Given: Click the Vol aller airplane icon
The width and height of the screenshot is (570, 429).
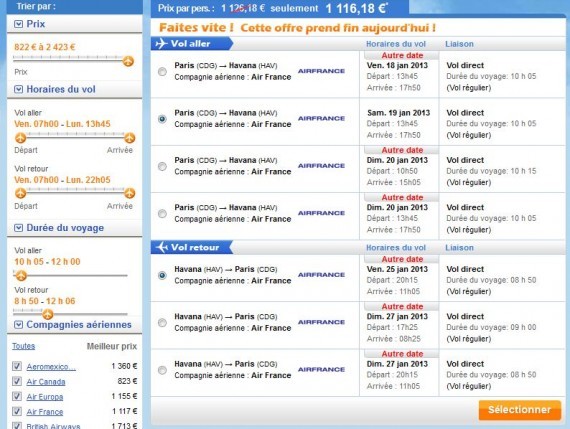Looking at the screenshot, I should pyautogui.click(x=161, y=44).
